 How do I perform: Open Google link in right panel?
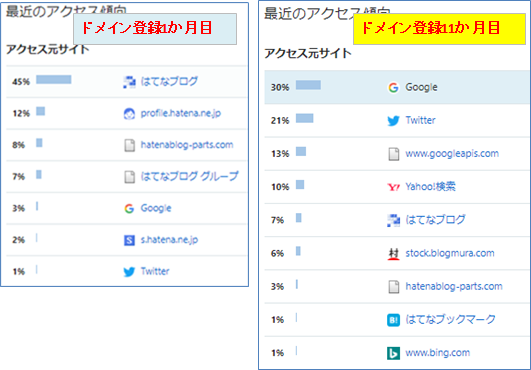point(421,87)
